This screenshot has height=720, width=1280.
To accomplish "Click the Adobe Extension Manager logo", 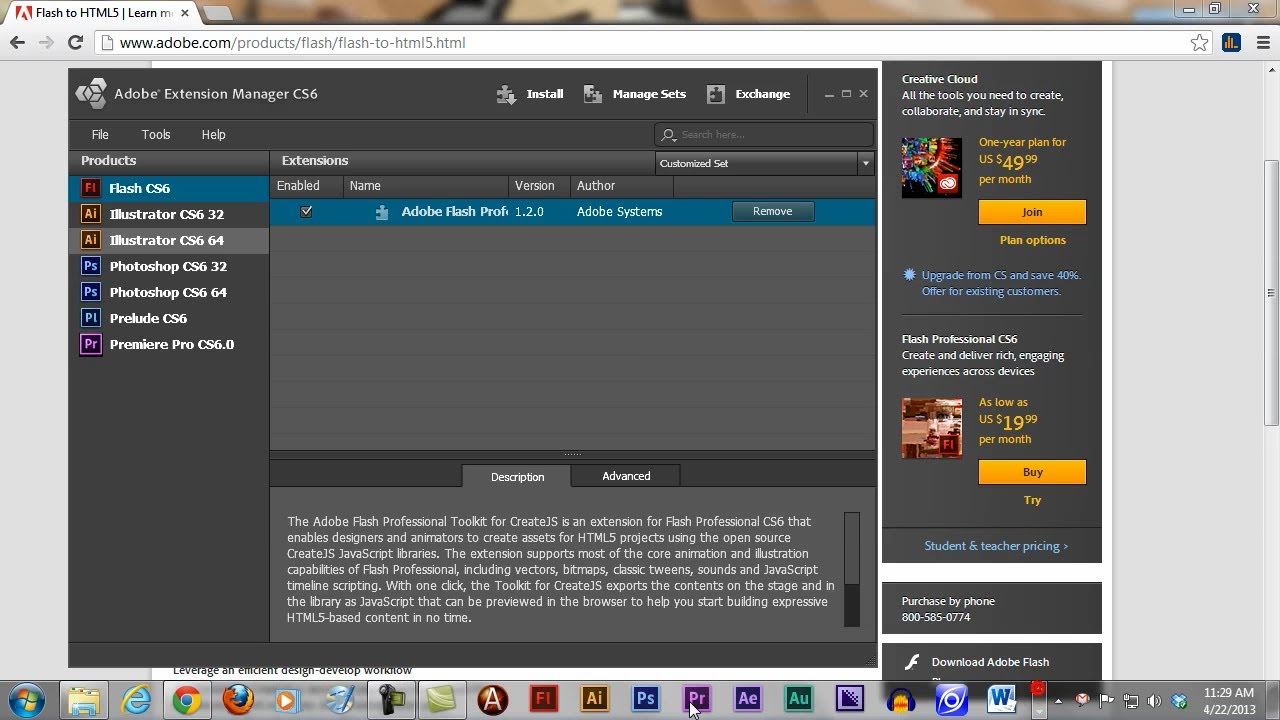I will tap(91, 94).
